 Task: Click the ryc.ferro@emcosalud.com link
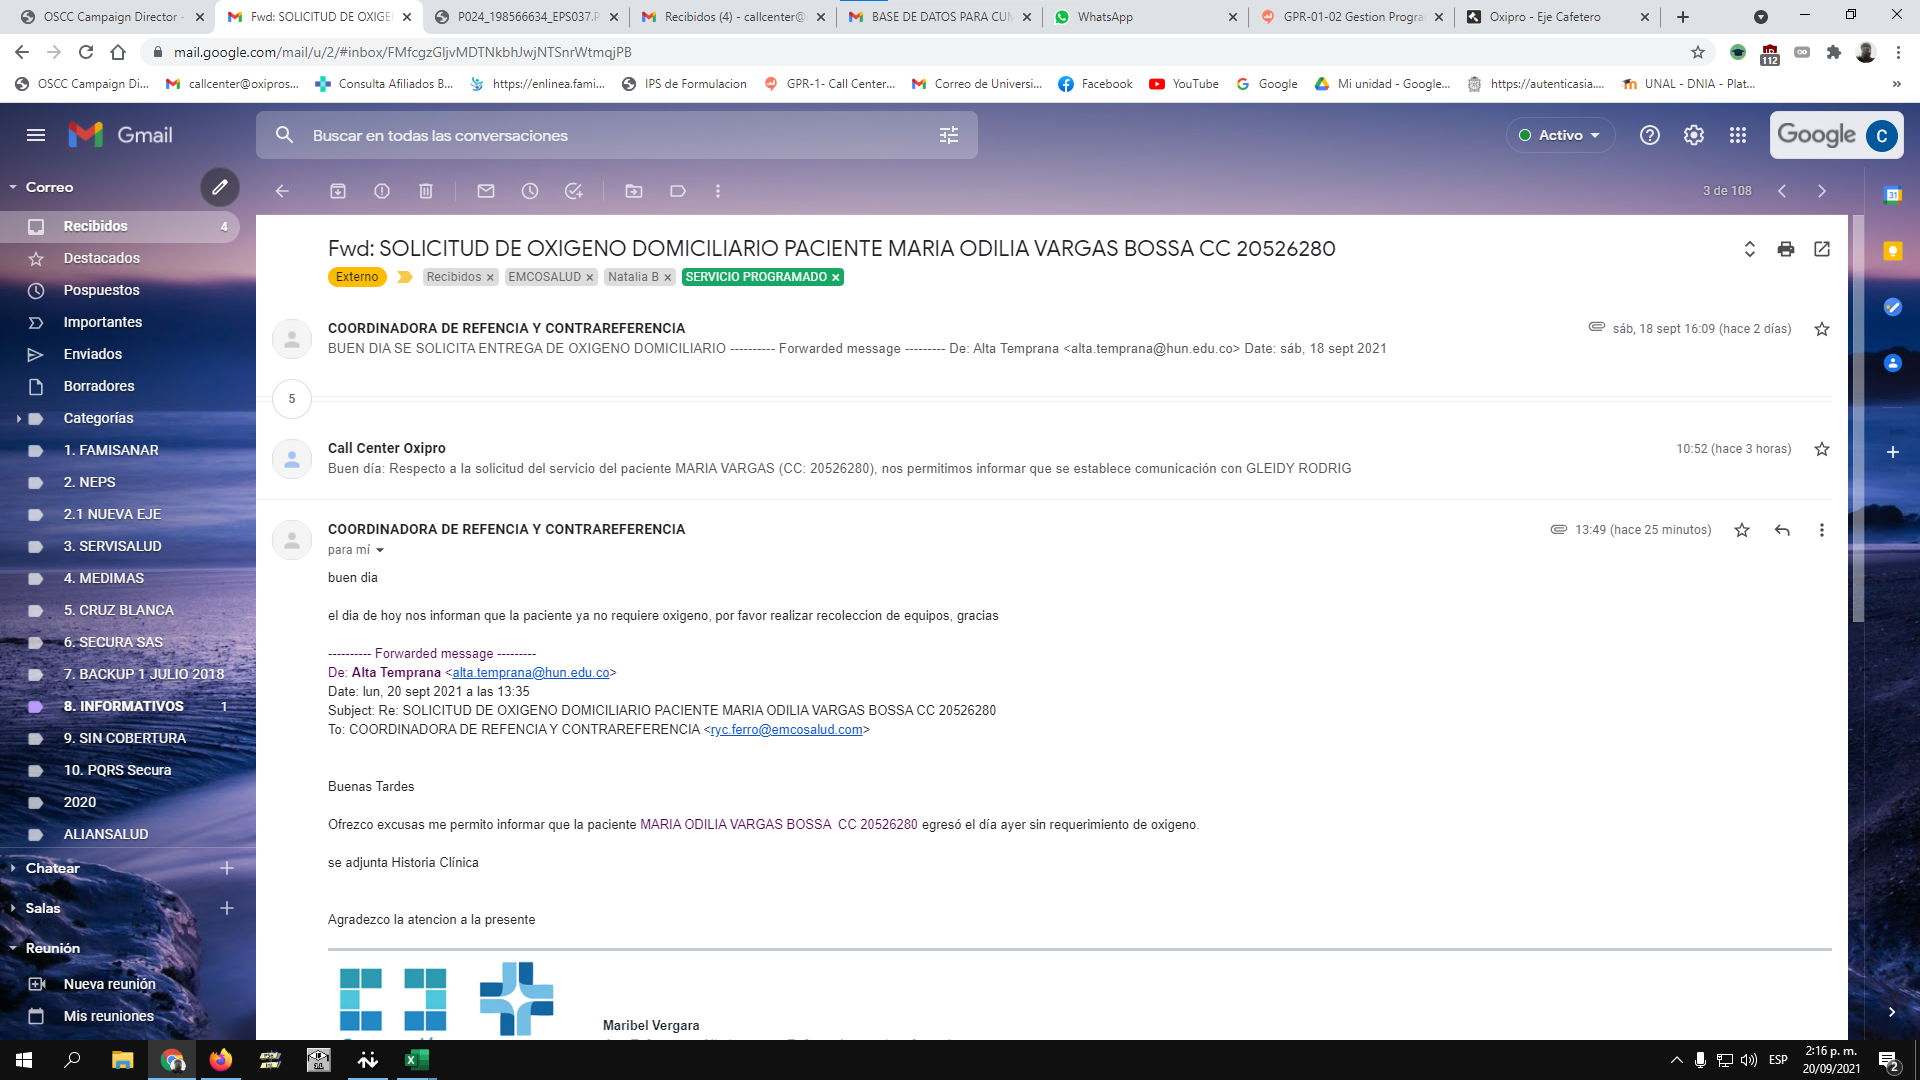tap(786, 730)
